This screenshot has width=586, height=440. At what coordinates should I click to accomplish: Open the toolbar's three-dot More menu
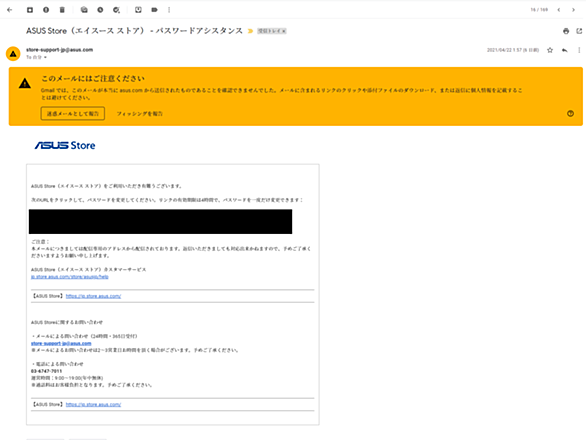tap(169, 10)
